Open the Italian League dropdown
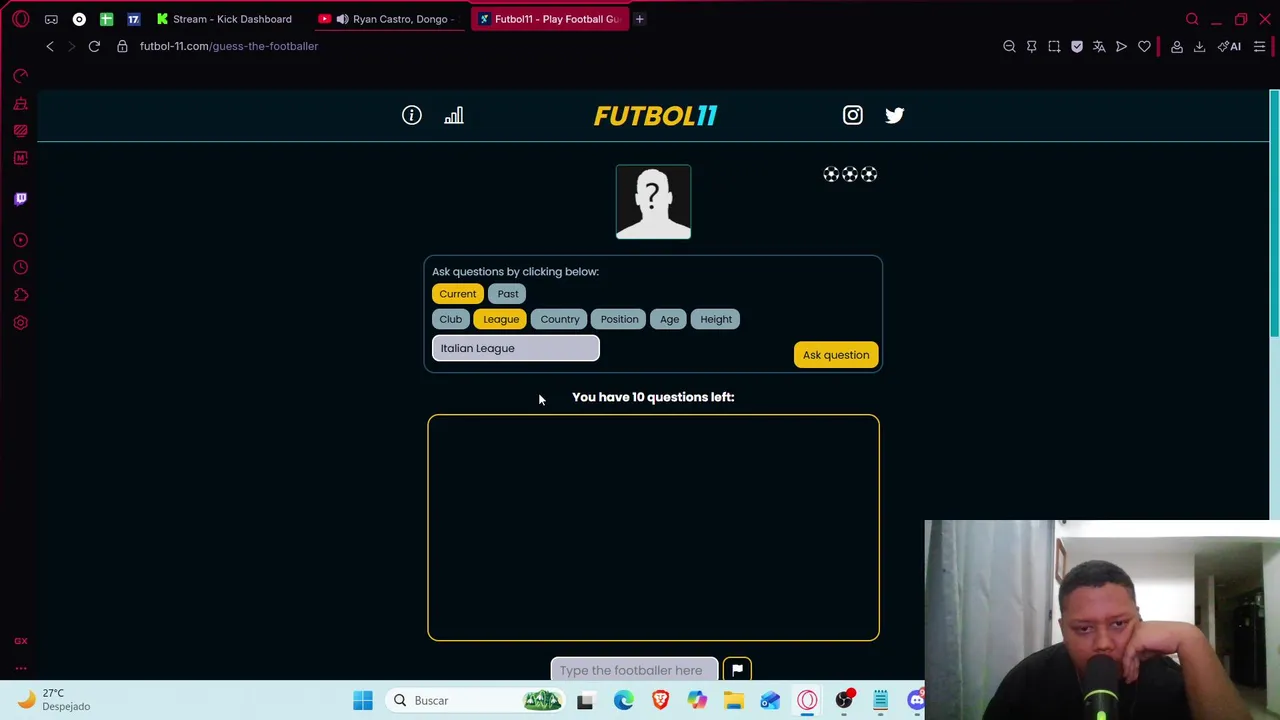The width and height of the screenshot is (1280, 720). 516,348
